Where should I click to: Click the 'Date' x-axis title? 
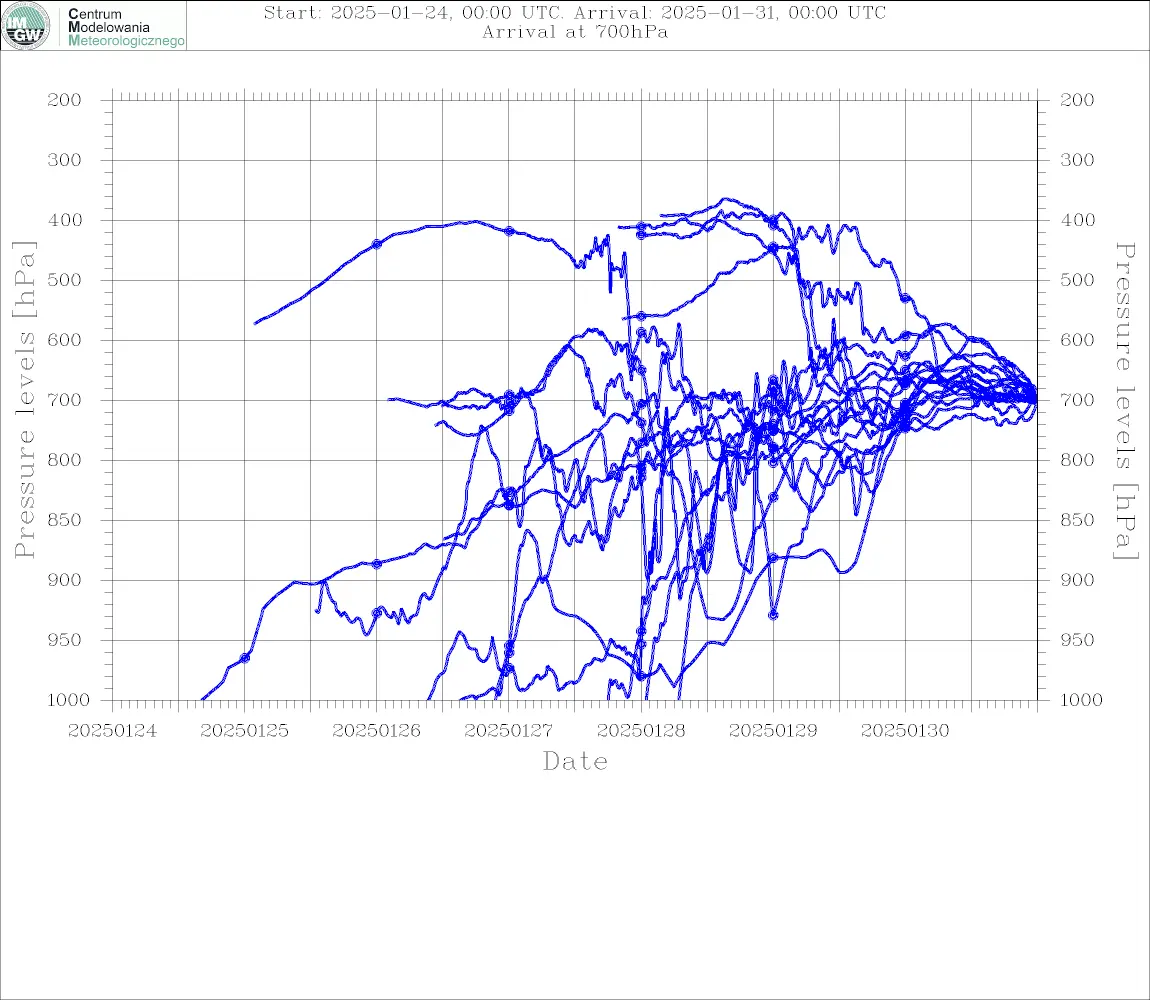point(575,761)
